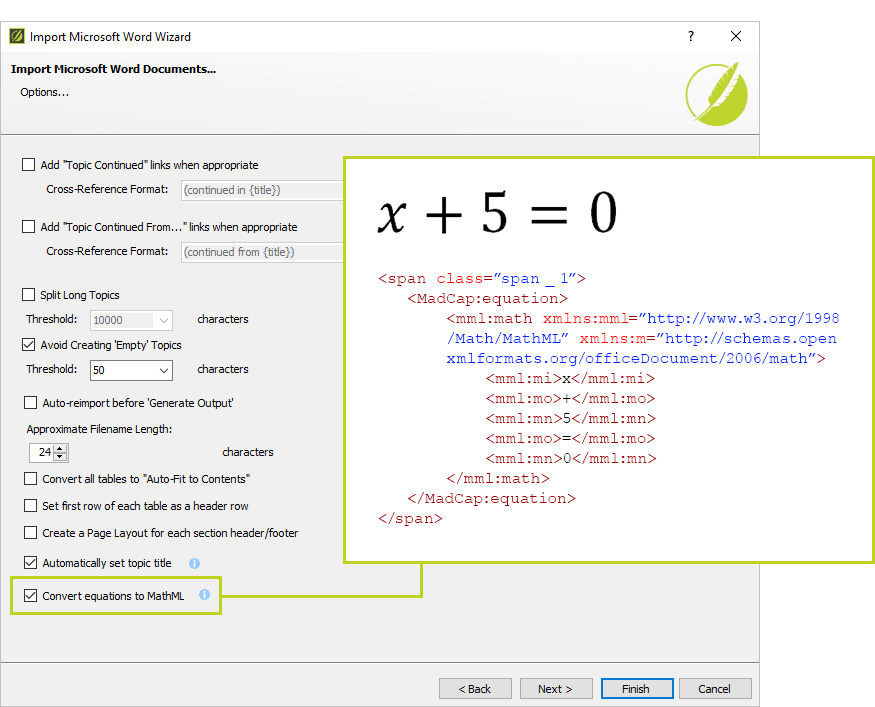Click the Back button

click(475, 689)
